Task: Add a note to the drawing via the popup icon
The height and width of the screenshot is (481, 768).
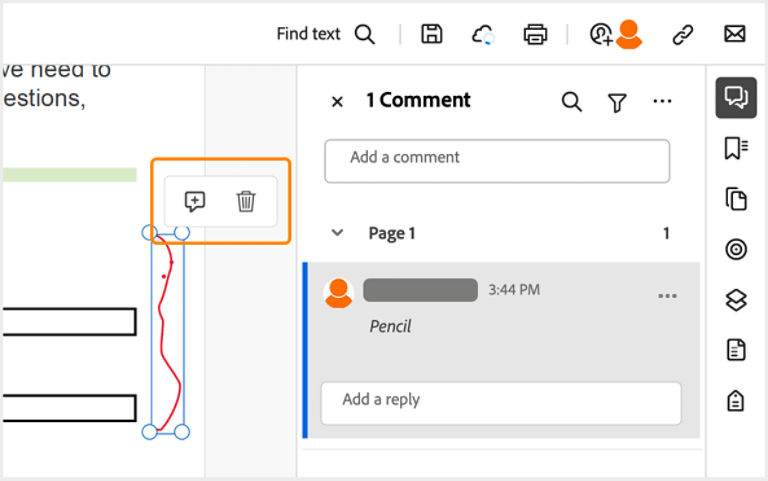Action: click(194, 201)
